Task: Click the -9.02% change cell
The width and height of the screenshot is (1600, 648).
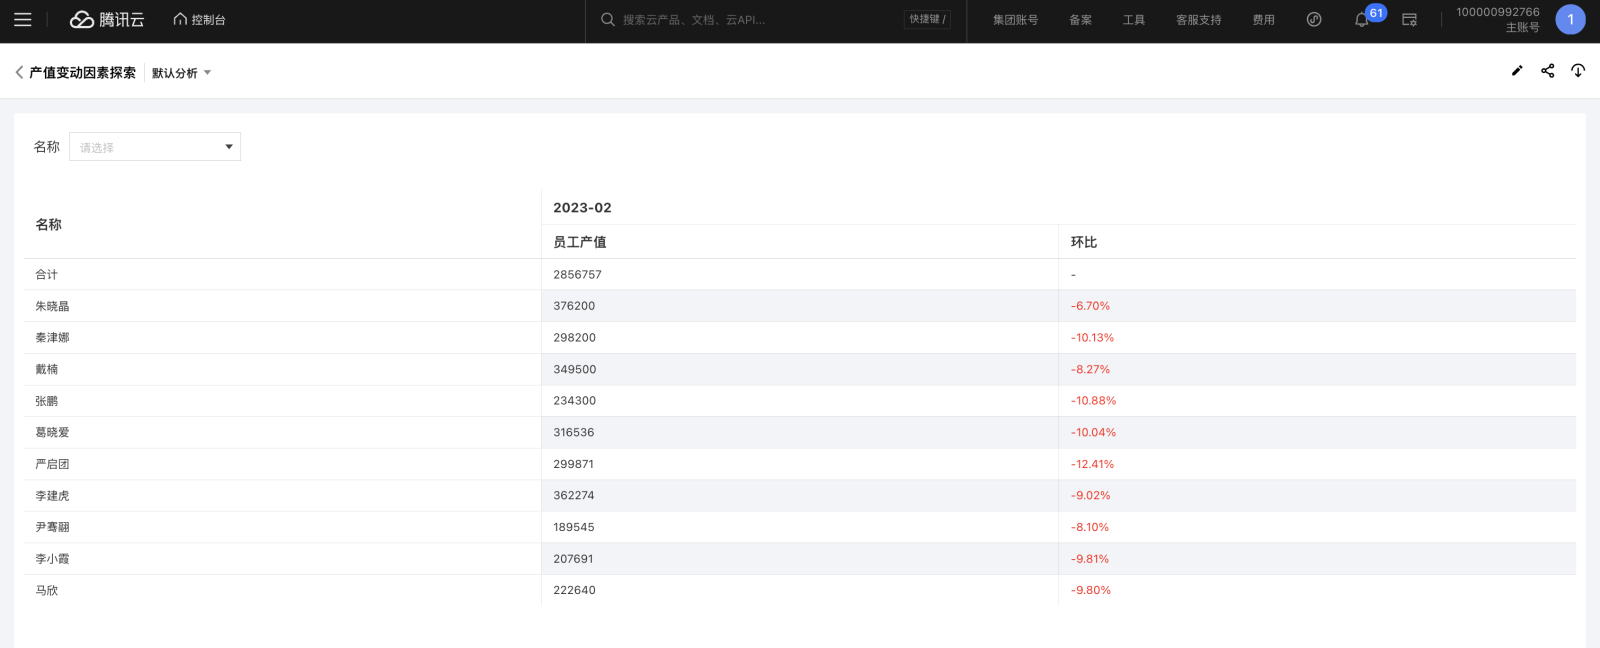Action: 1091,496
